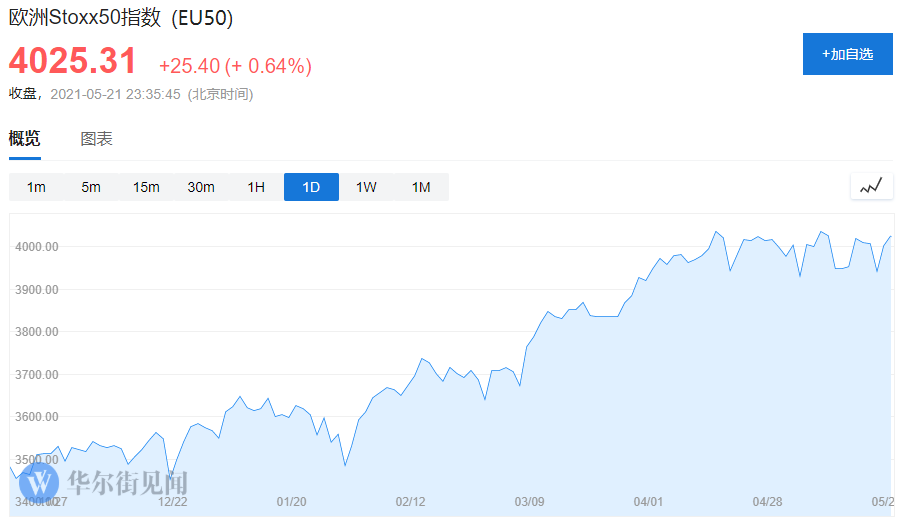Switch to the 概览 tab

[x=25, y=139]
